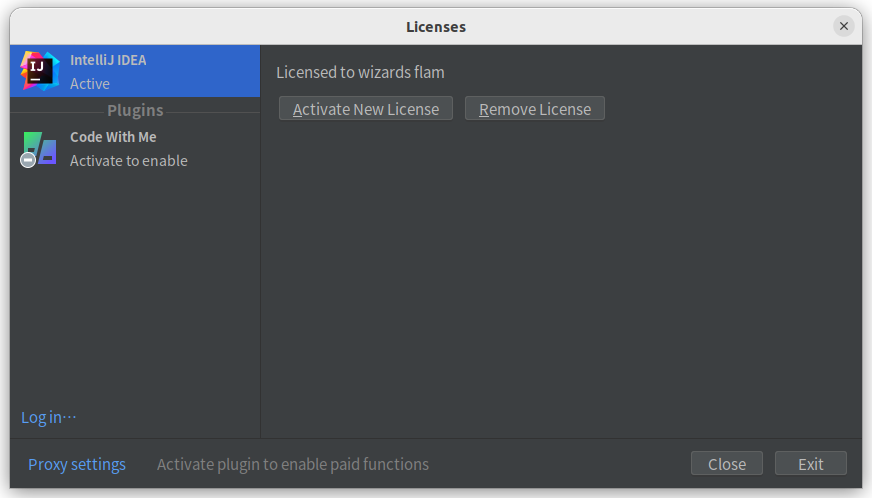
Task: Click the "Activate plugin to enable paid functions" message
Action: [293, 464]
